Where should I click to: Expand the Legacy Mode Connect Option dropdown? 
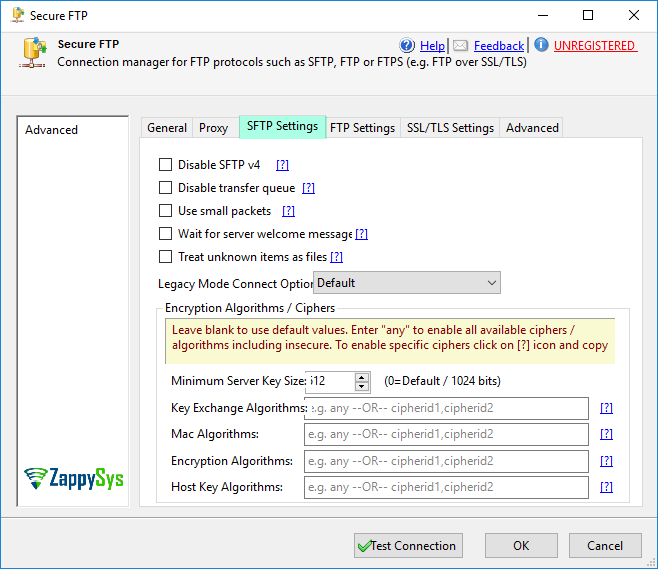407,283
